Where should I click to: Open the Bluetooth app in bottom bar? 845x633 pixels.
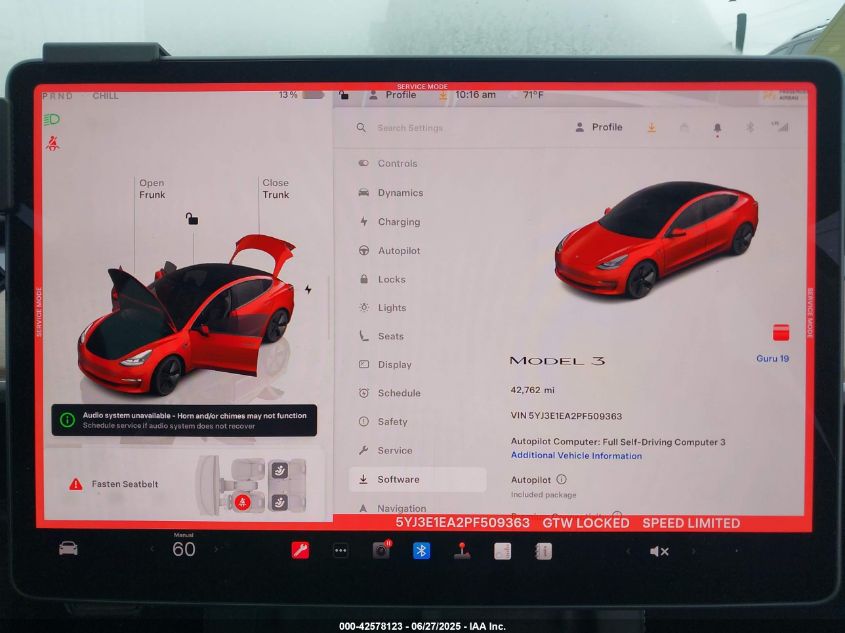pyautogui.click(x=421, y=550)
